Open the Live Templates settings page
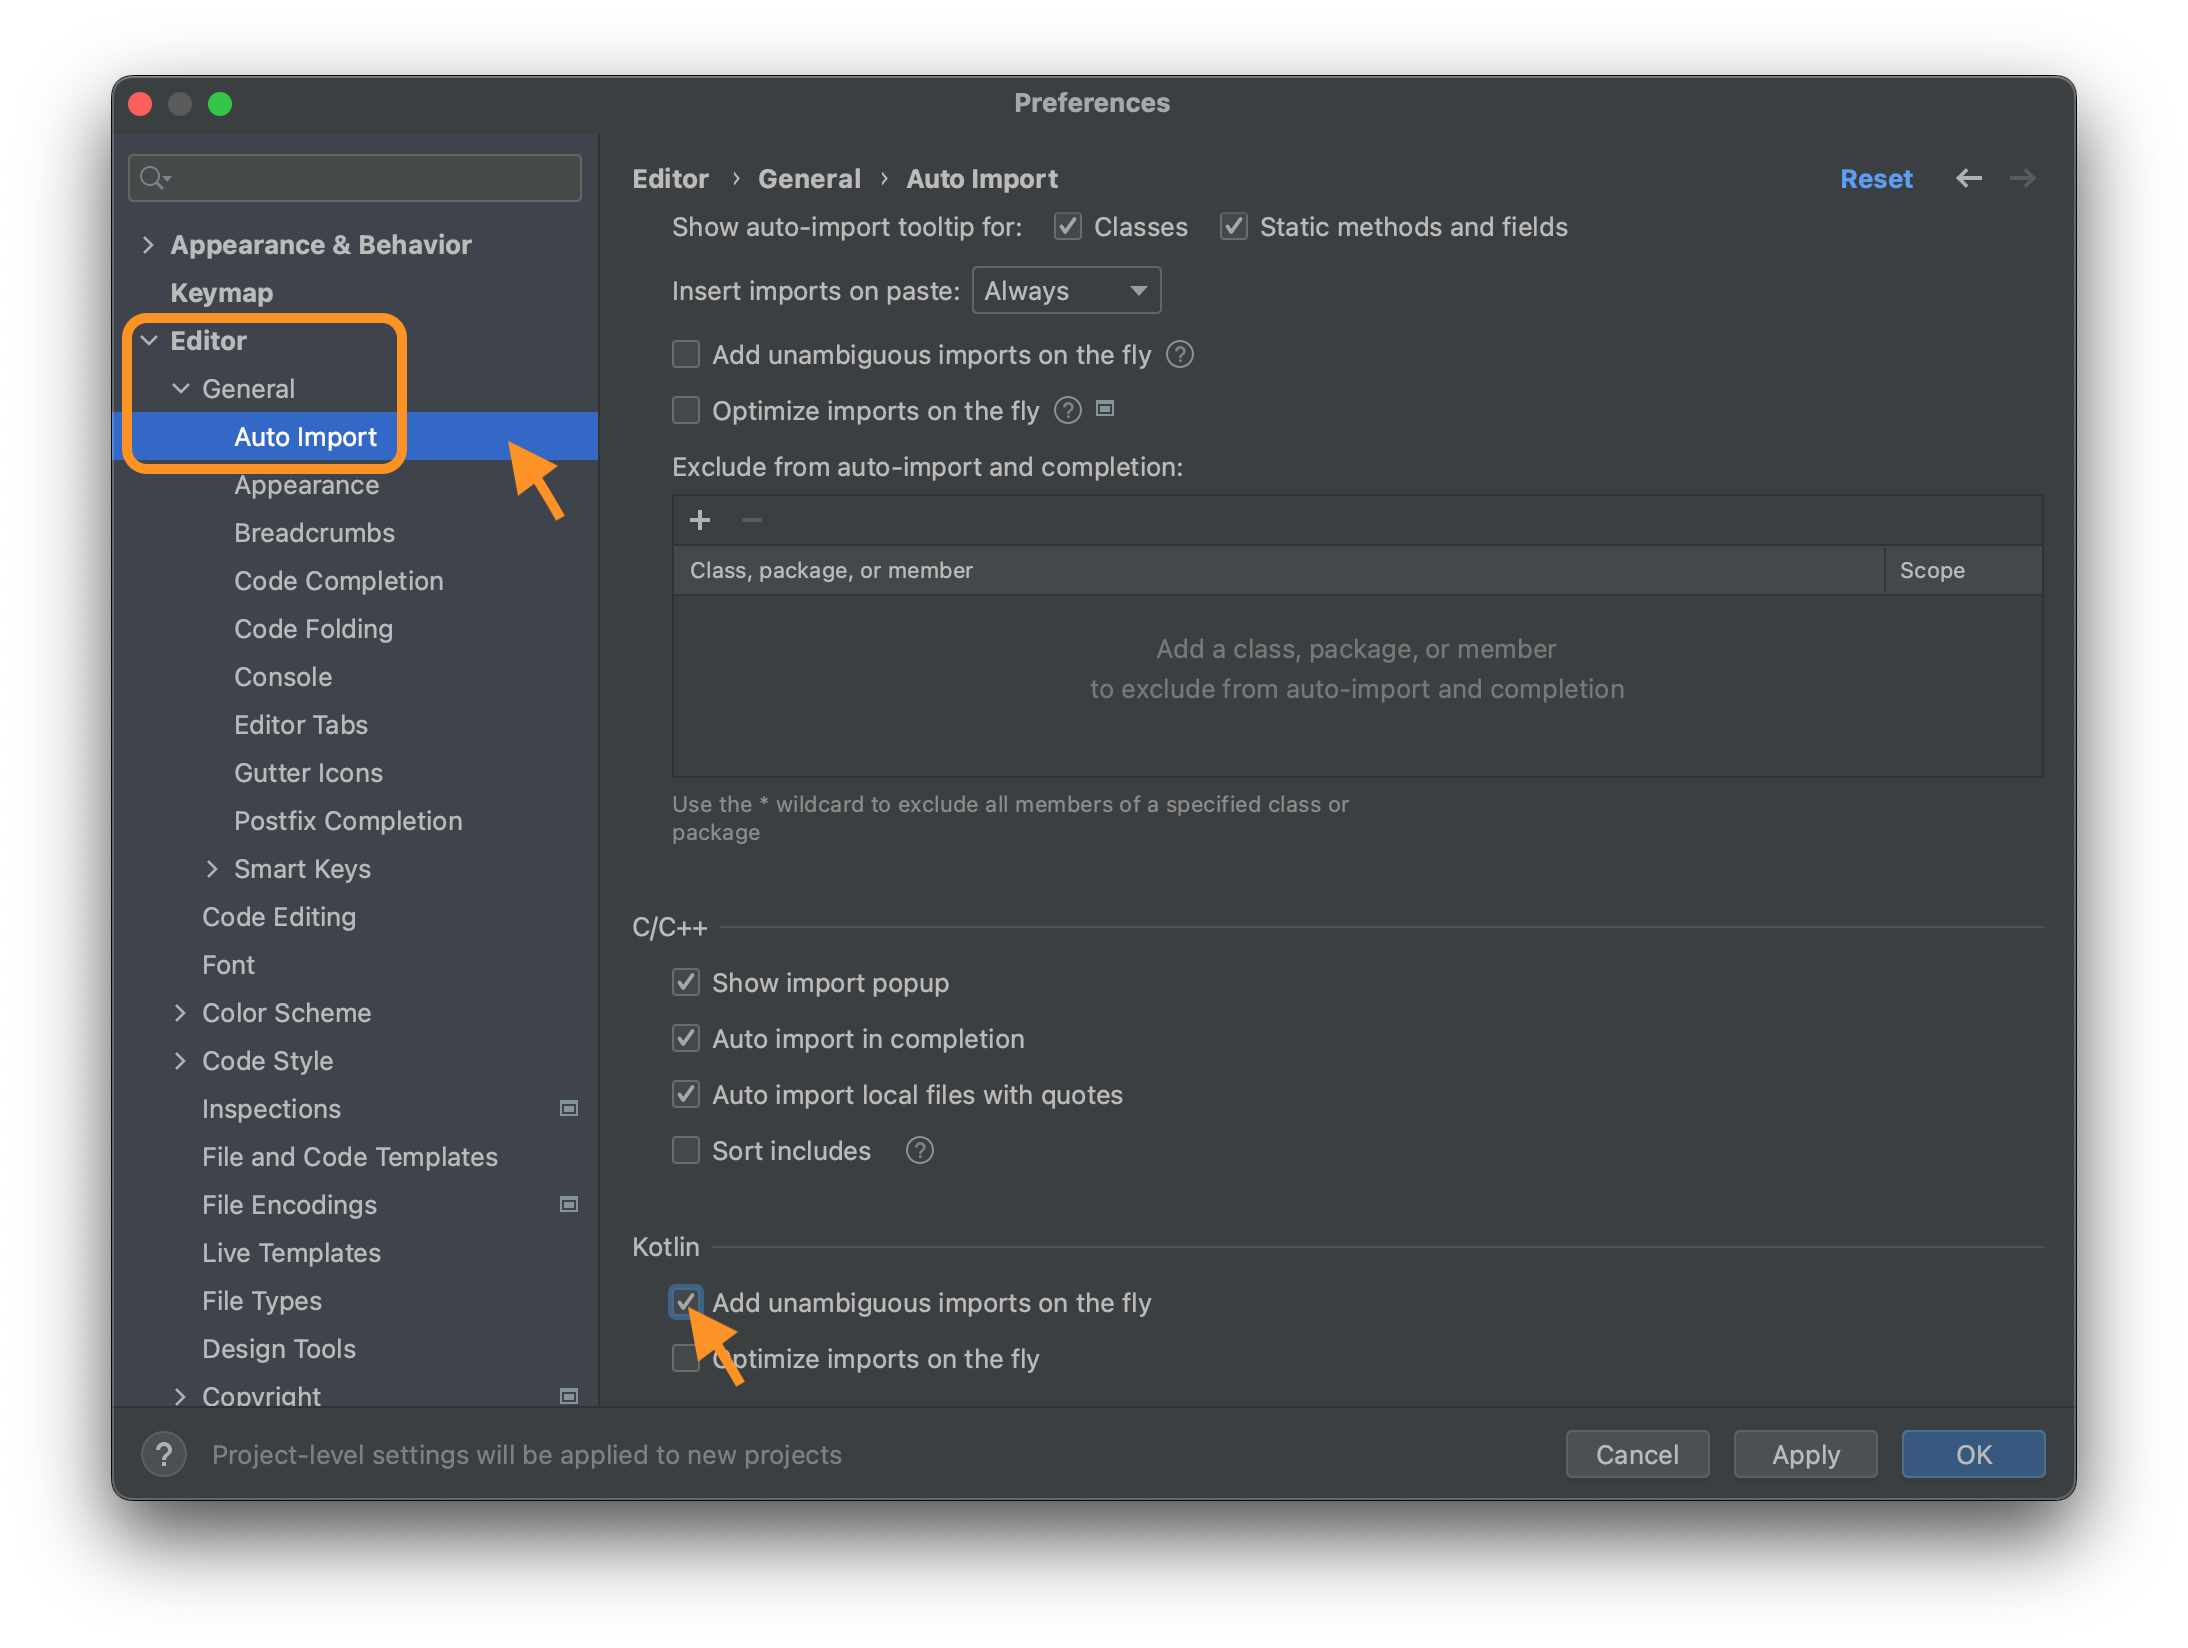 coord(291,1253)
